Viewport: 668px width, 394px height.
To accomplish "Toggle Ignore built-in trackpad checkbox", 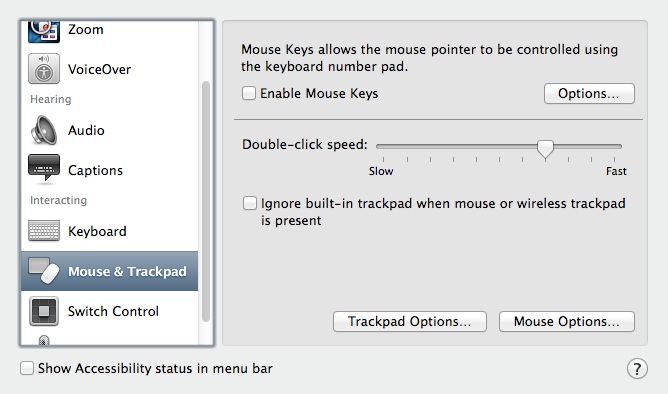I will point(250,203).
